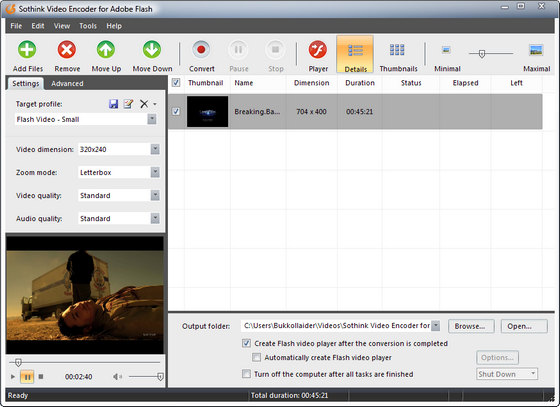The width and height of the screenshot is (560, 407).
Task: Set thumbnail size to Maximal
Action: coord(536,50)
